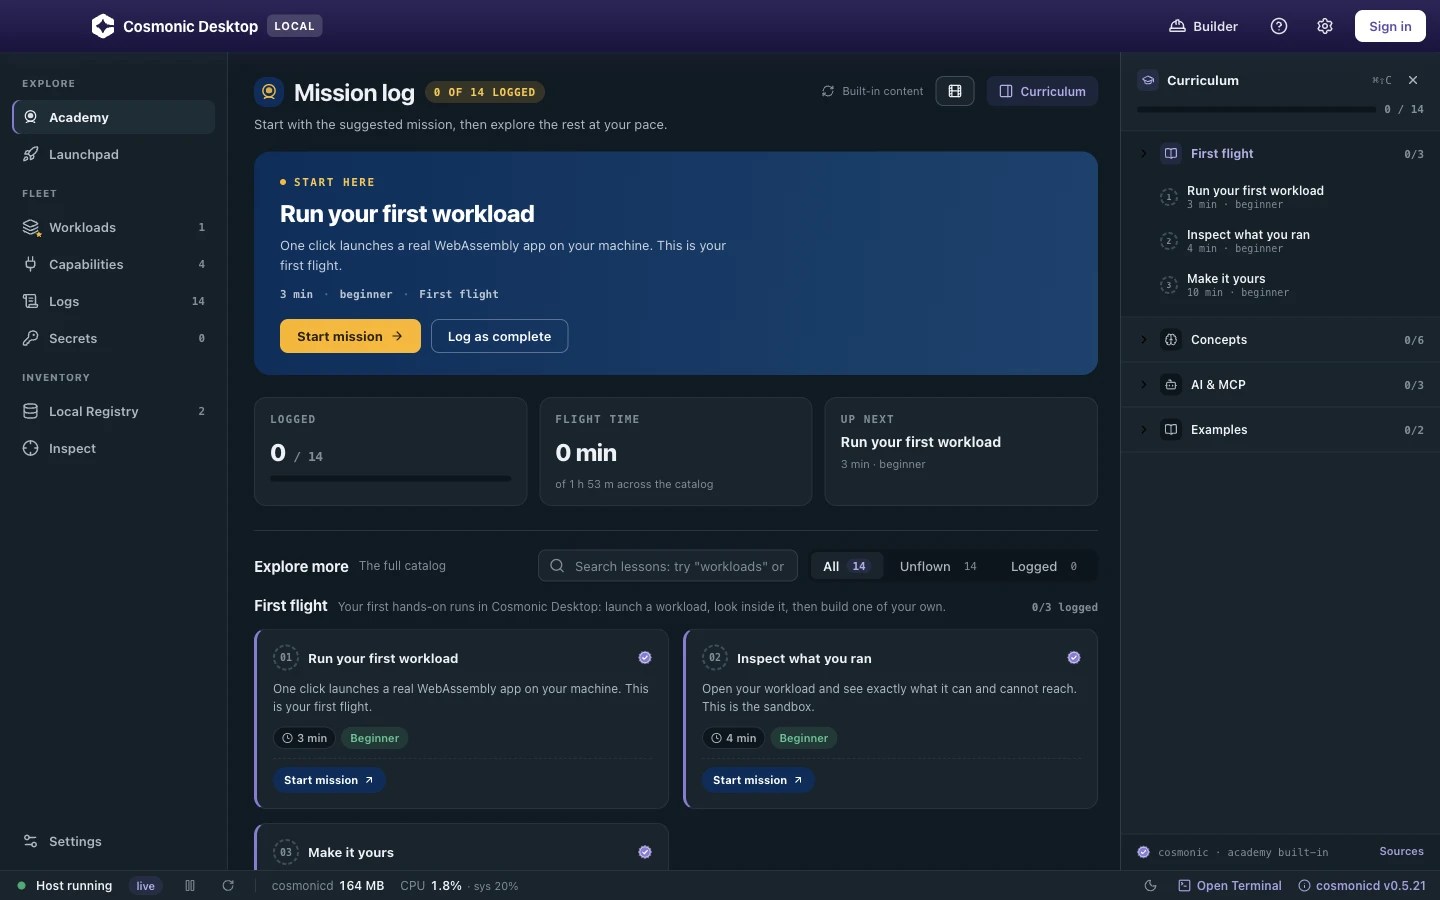Select the Unflown 14 filter tab
Viewport: 1440px width, 900px height.
pyautogui.click(x=938, y=566)
